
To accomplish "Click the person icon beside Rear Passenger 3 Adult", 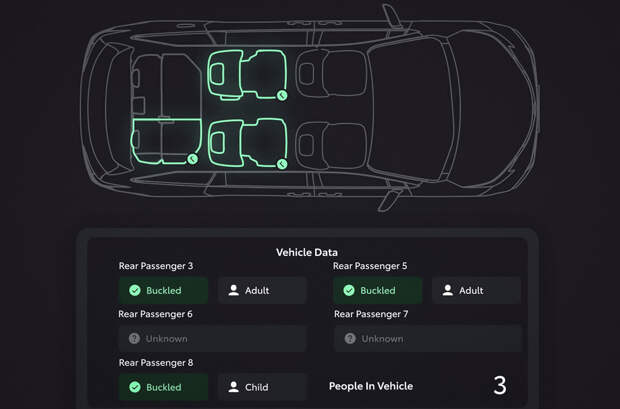I will 234,290.
